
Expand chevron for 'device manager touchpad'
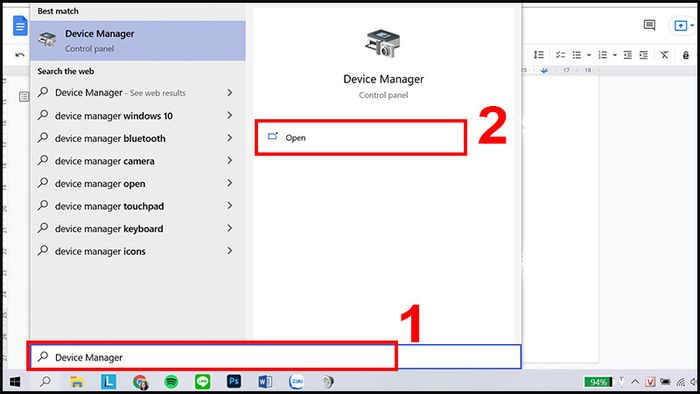[229, 206]
